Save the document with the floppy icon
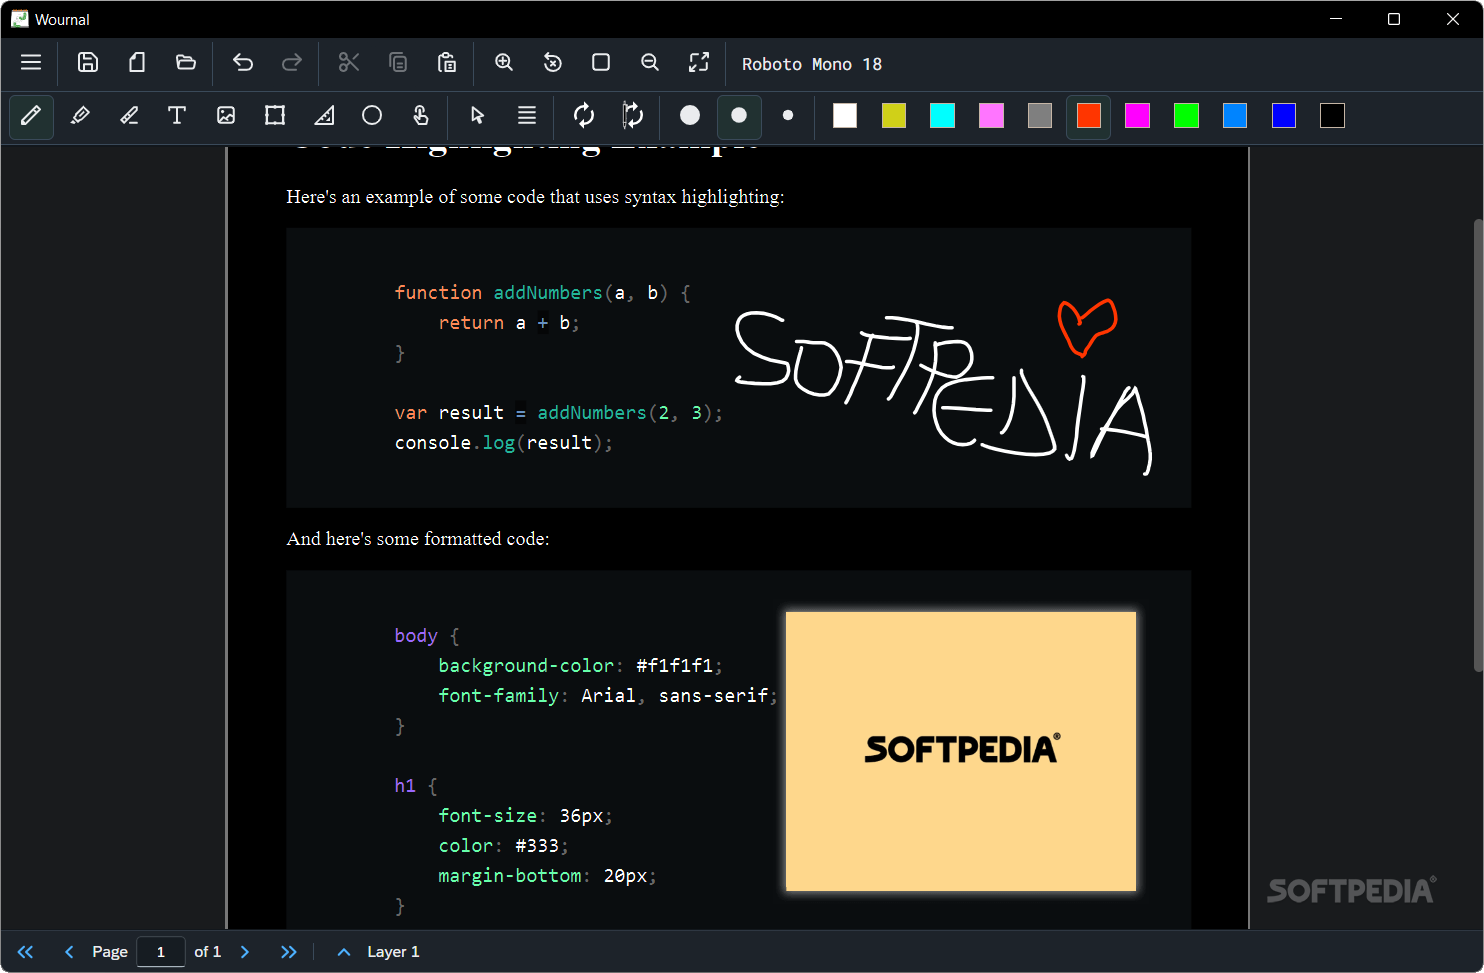 pyautogui.click(x=88, y=63)
